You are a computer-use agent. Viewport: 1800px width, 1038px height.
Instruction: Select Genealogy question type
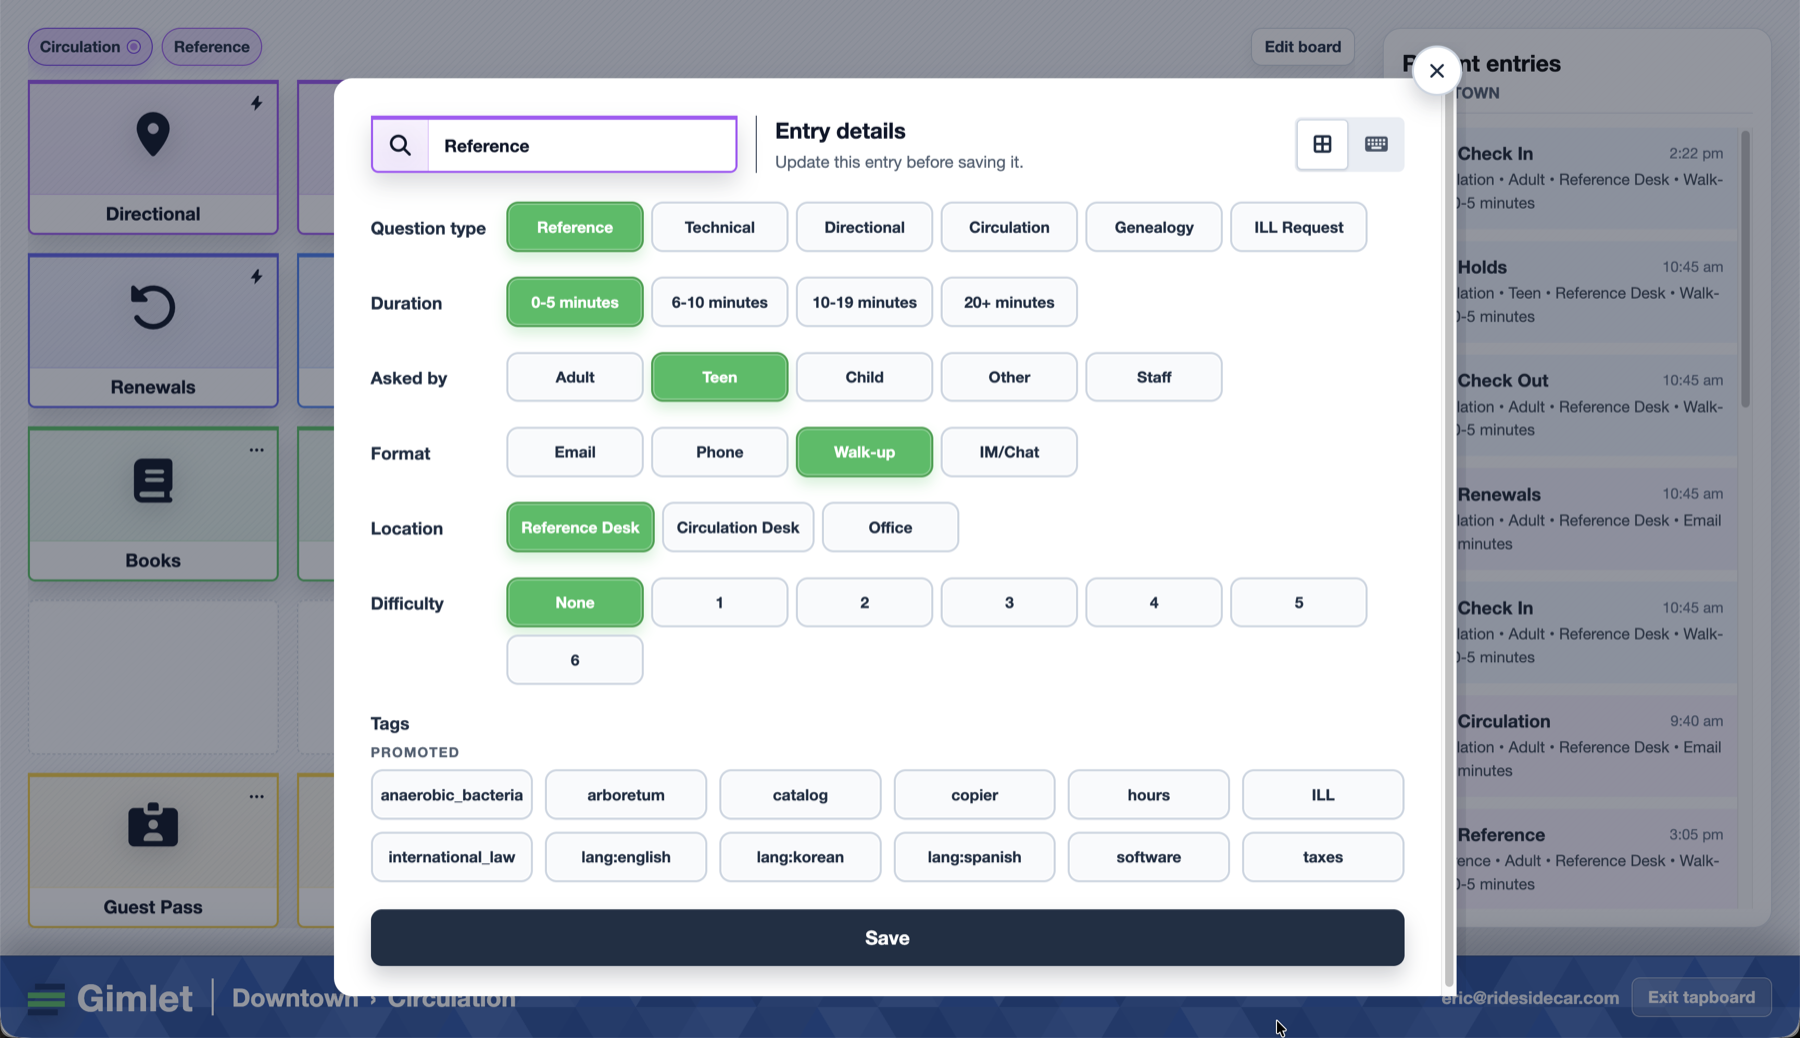(x=1154, y=227)
